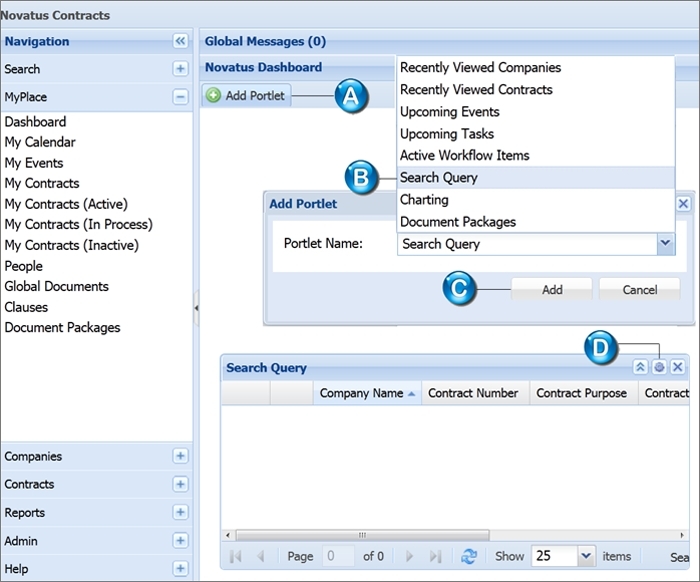
Task: Sort by Company Name column
Action: [x=367, y=393]
